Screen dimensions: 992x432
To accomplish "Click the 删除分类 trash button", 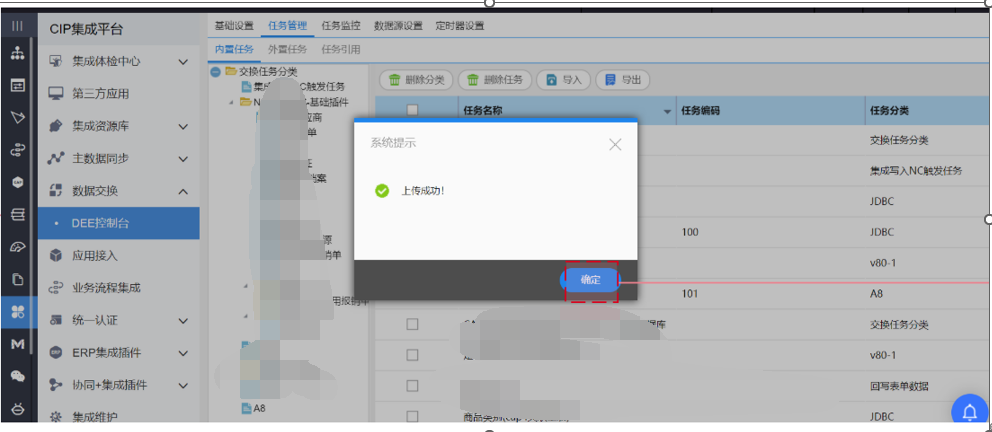I will [x=416, y=80].
